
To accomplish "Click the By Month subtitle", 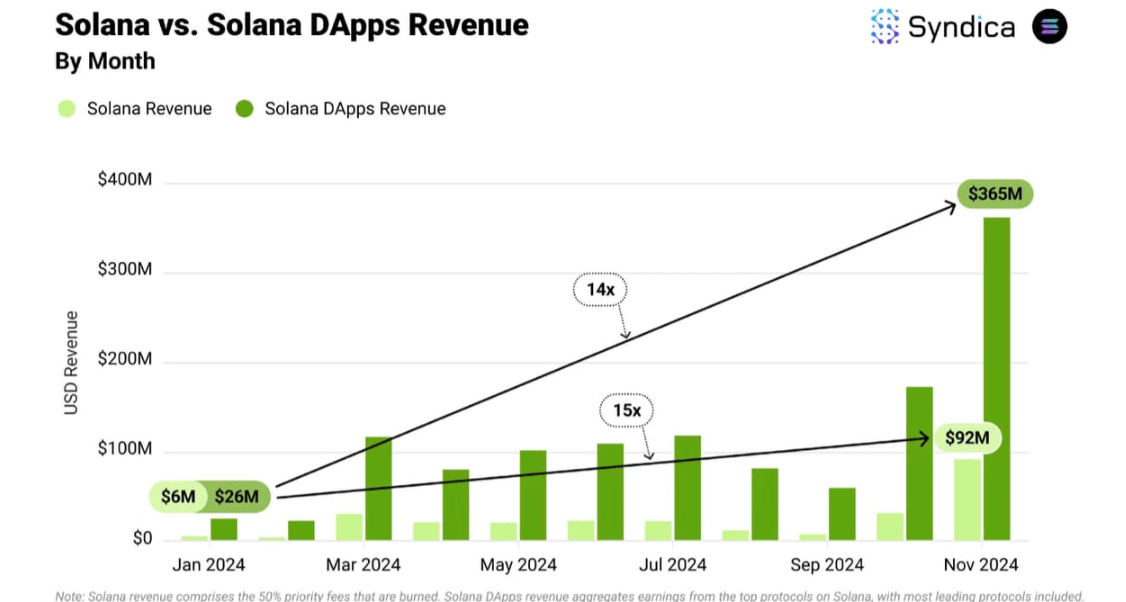I will click(x=105, y=61).
